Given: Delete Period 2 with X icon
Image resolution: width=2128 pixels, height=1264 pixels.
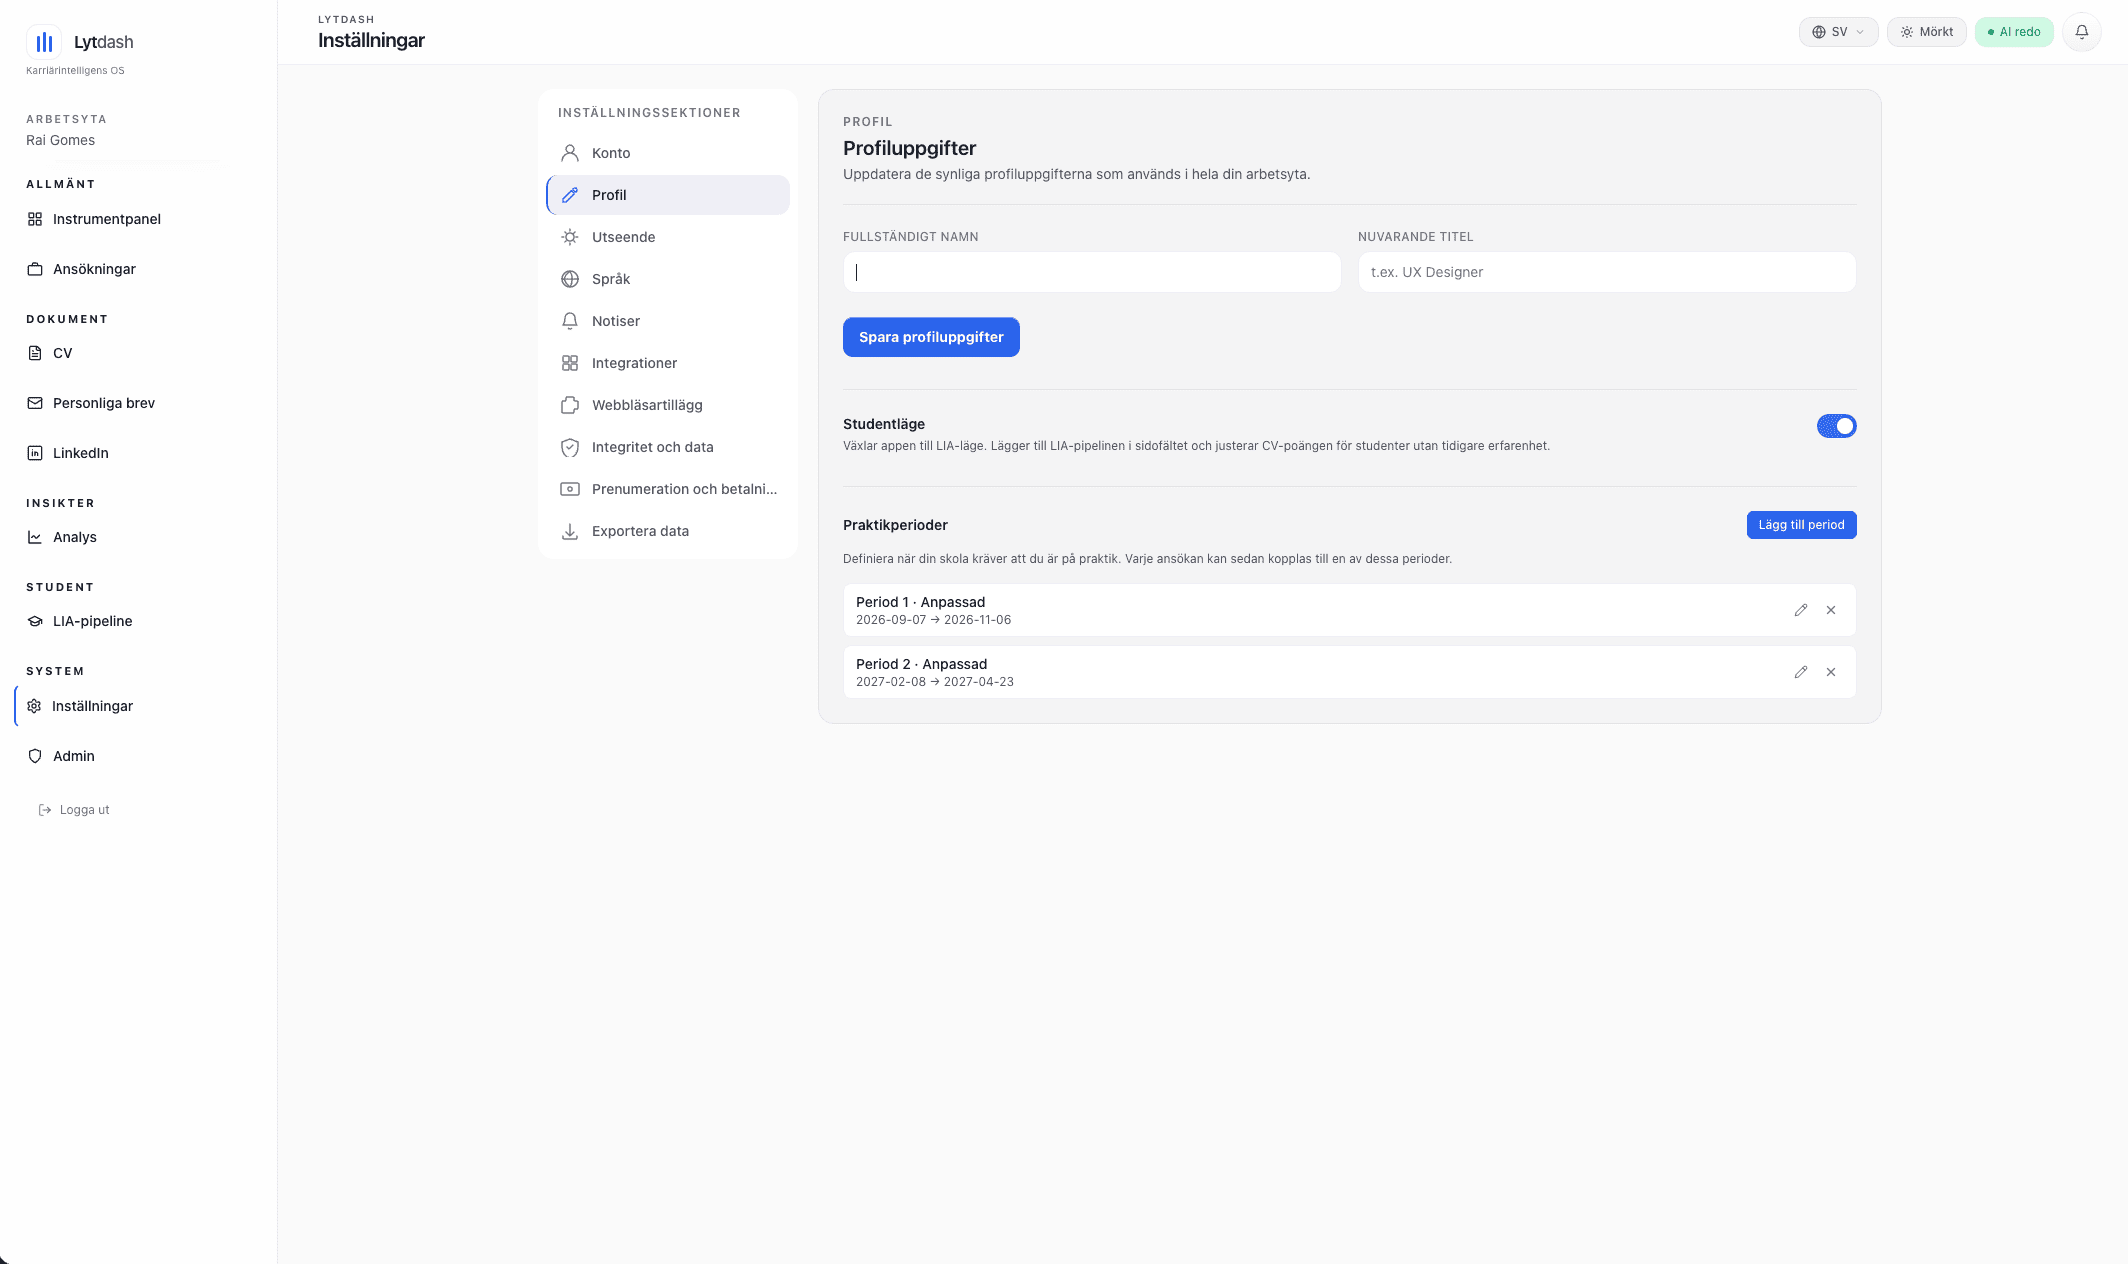Looking at the screenshot, I should tap(1831, 672).
